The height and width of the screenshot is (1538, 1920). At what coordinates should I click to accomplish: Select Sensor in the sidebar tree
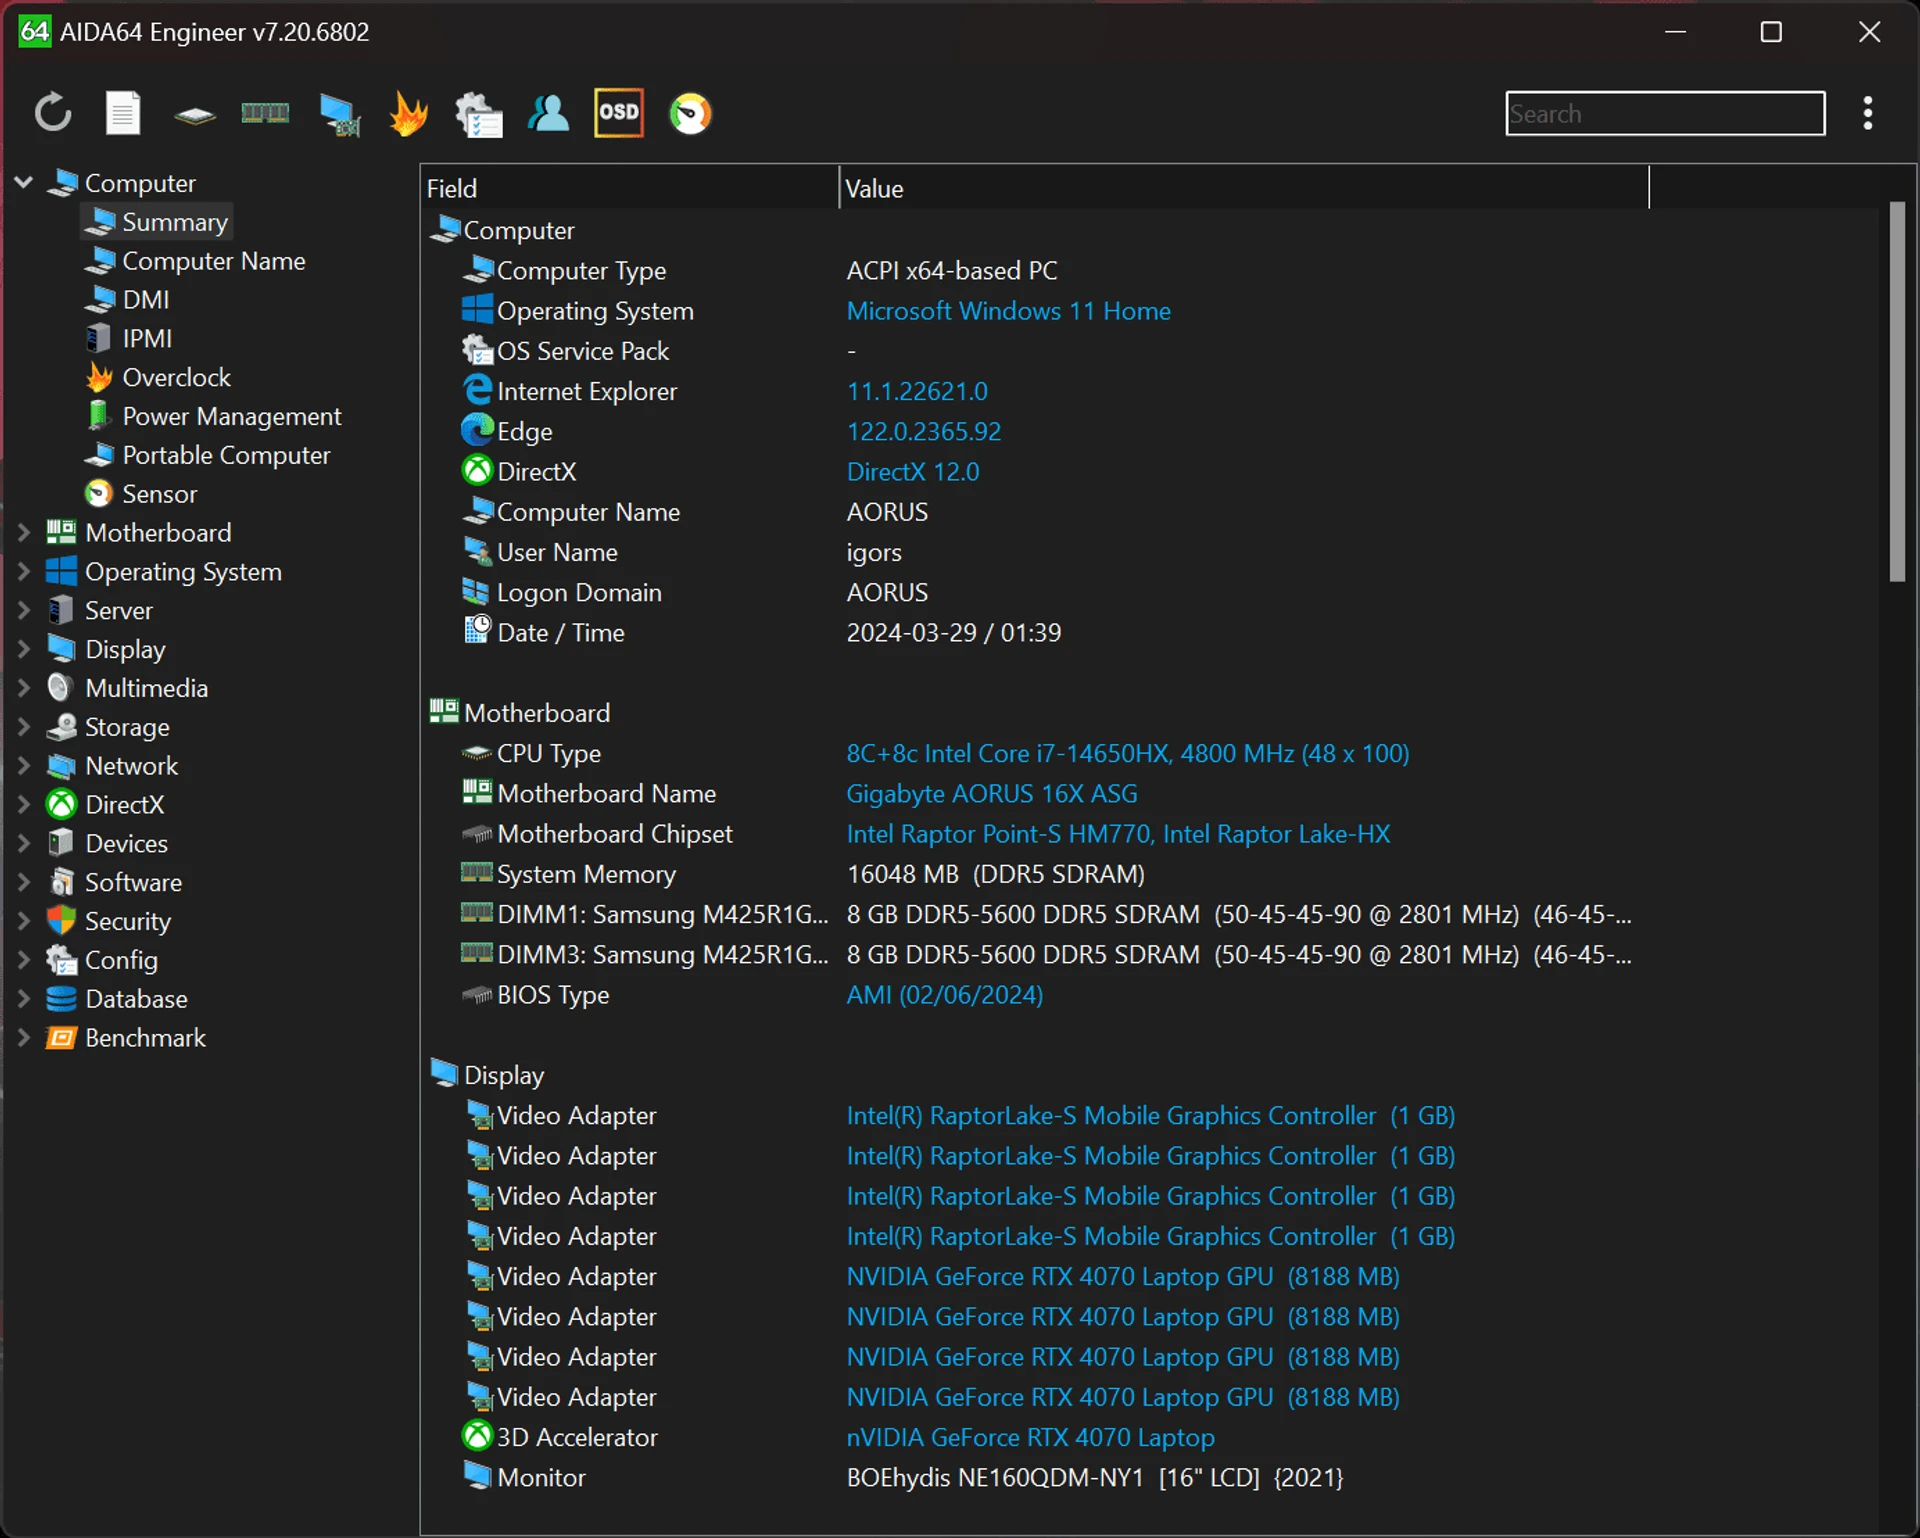click(x=142, y=494)
